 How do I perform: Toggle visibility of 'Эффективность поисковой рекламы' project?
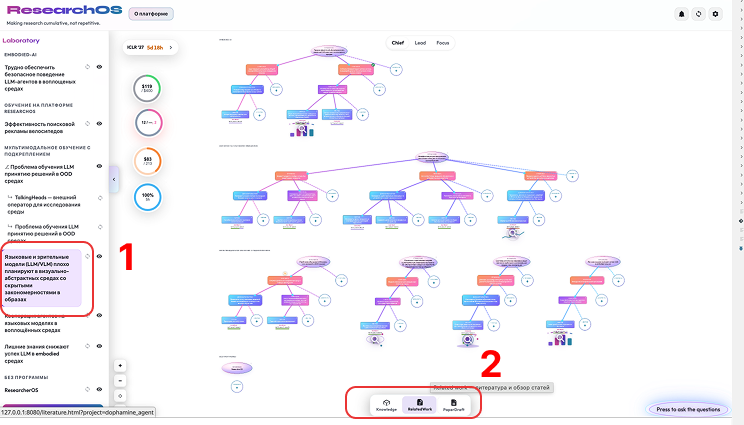tap(99, 123)
